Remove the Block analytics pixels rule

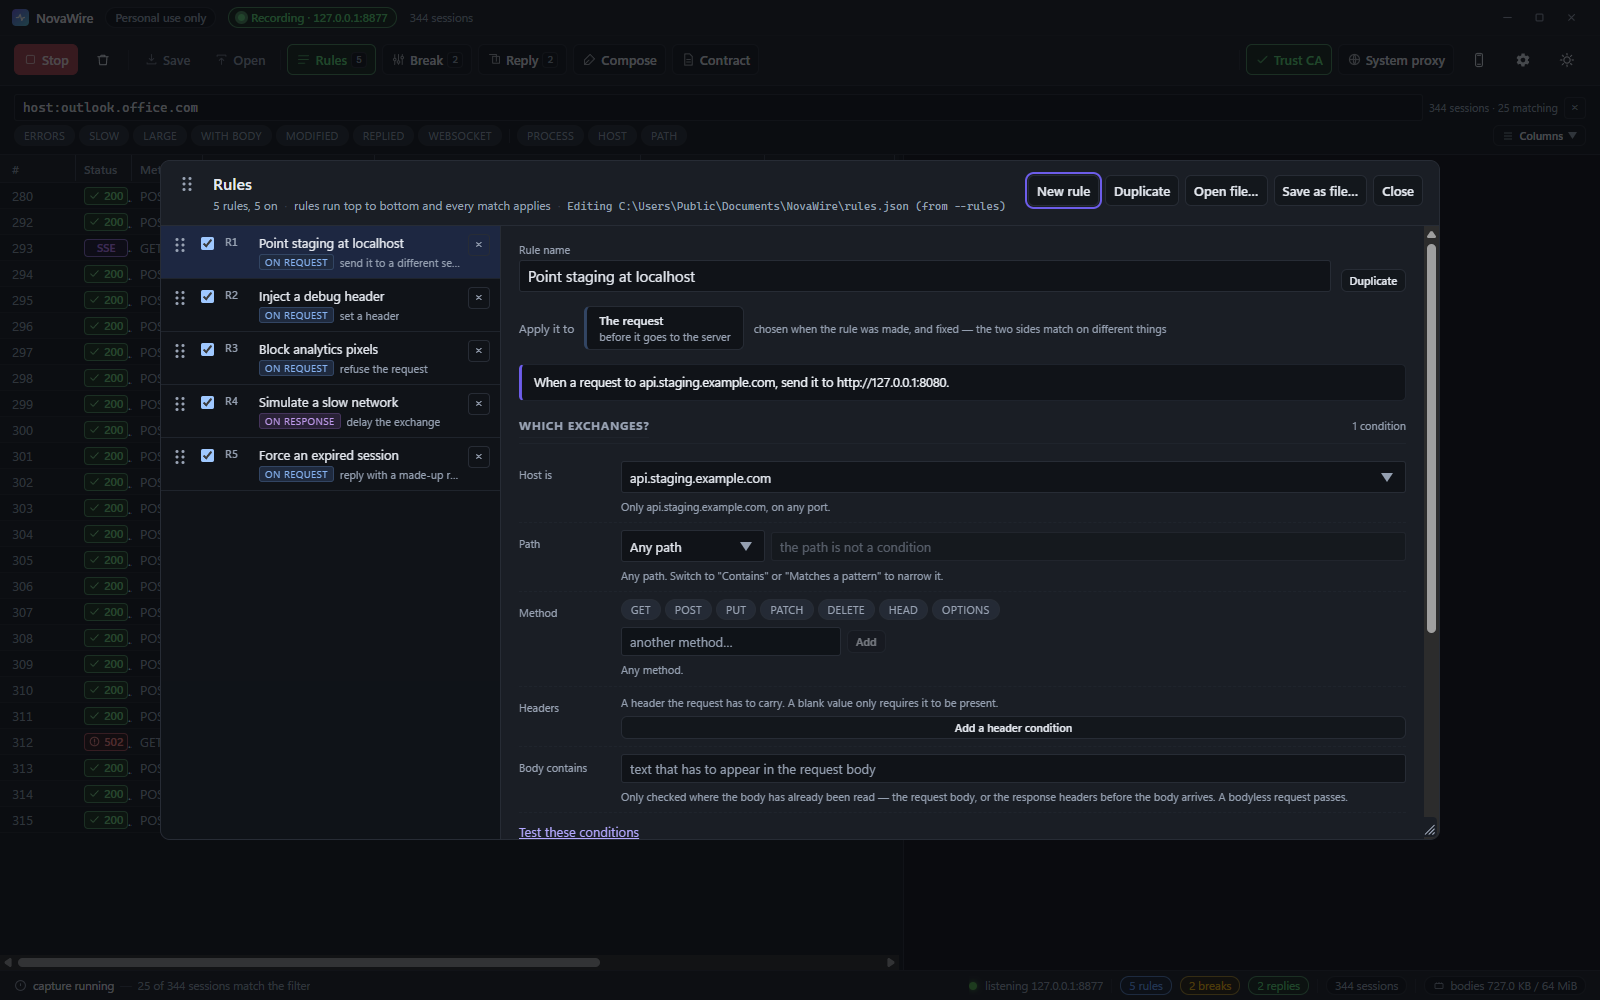click(479, 351)
